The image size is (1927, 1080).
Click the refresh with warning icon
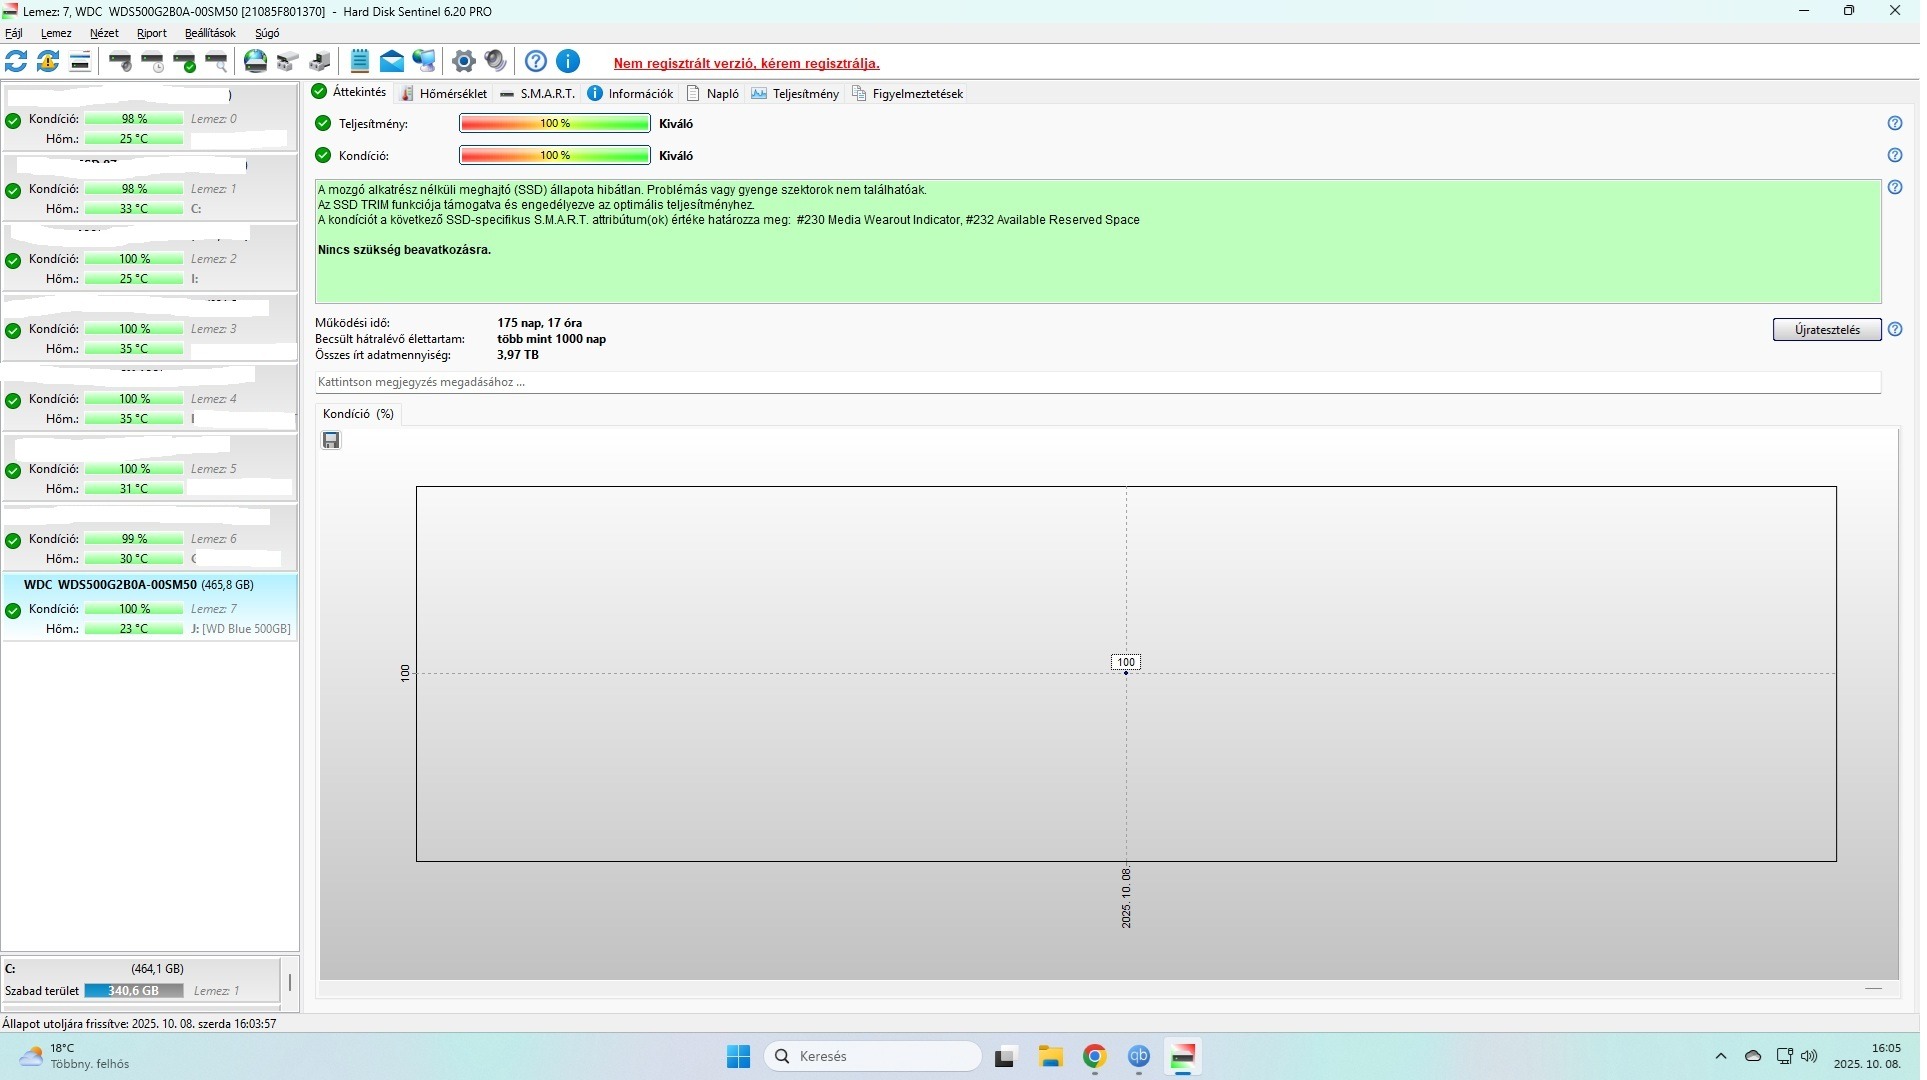click(x=48, y=62)
